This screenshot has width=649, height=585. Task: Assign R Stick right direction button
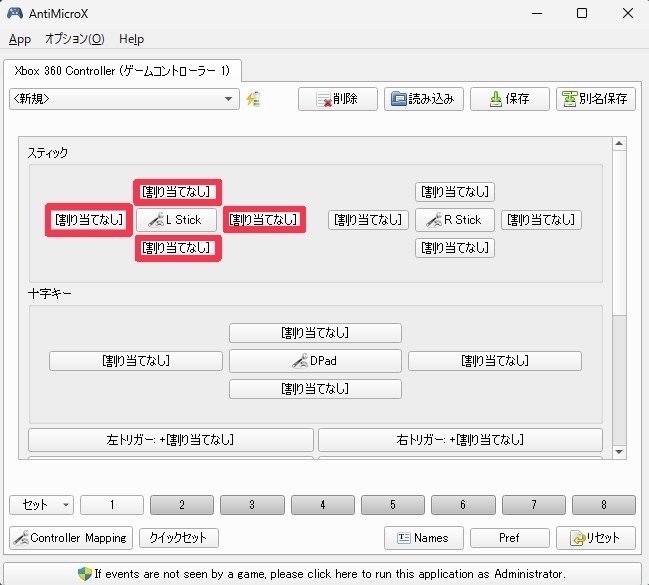541,220
